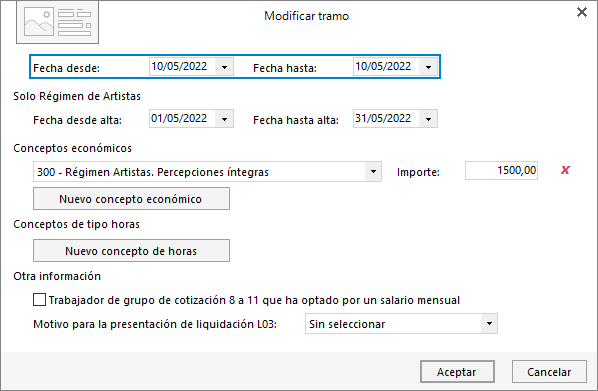Viewport: 598px width, 391px height.
Task: Click the Importe: label
Action: tap(418, 172)
